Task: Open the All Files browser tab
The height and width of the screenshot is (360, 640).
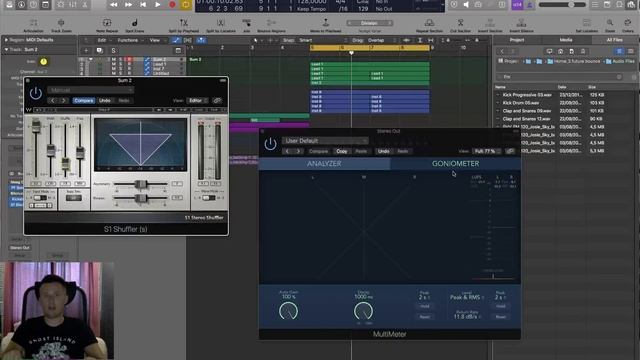Action: tap(615, 40)
